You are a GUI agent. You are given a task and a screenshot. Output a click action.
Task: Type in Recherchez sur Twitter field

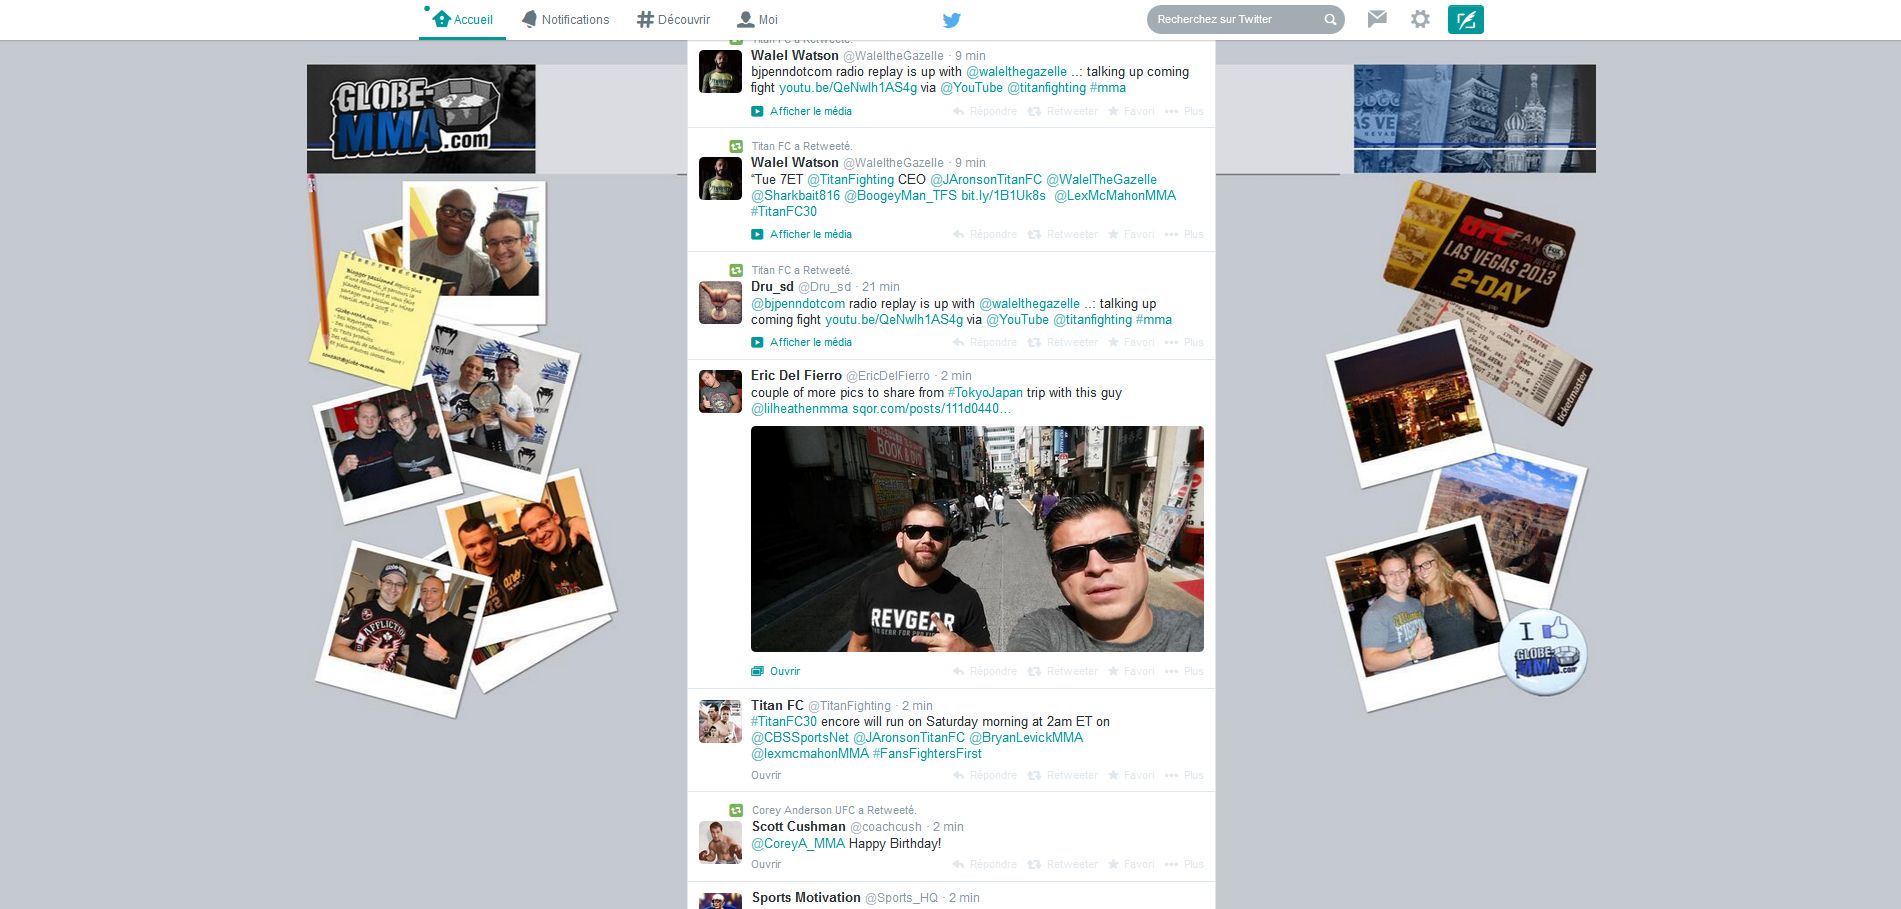1235,19
